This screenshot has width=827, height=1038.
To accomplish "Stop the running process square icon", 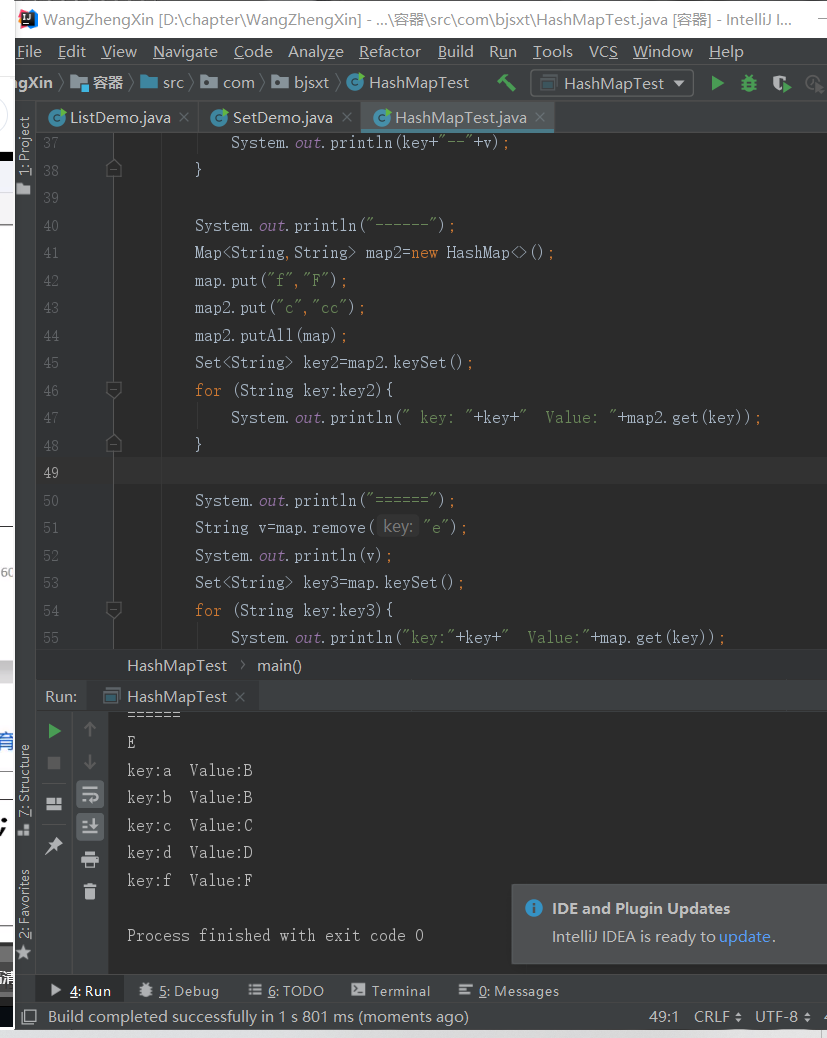I will point(54,763).
